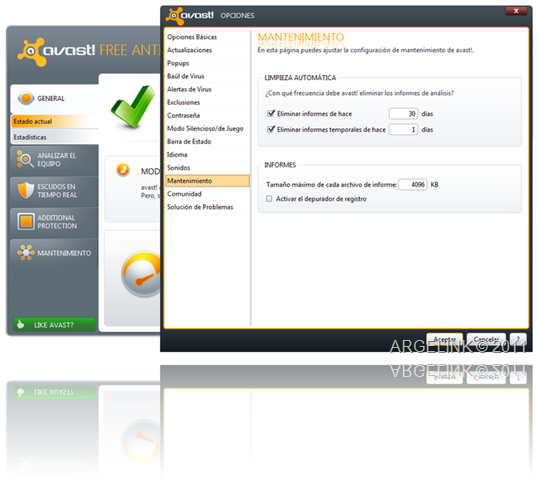The width and height of the screenshot is (537, 477).
Task: Toggle Eliminar informes temporales de hace checkbox
Action: 271,129
